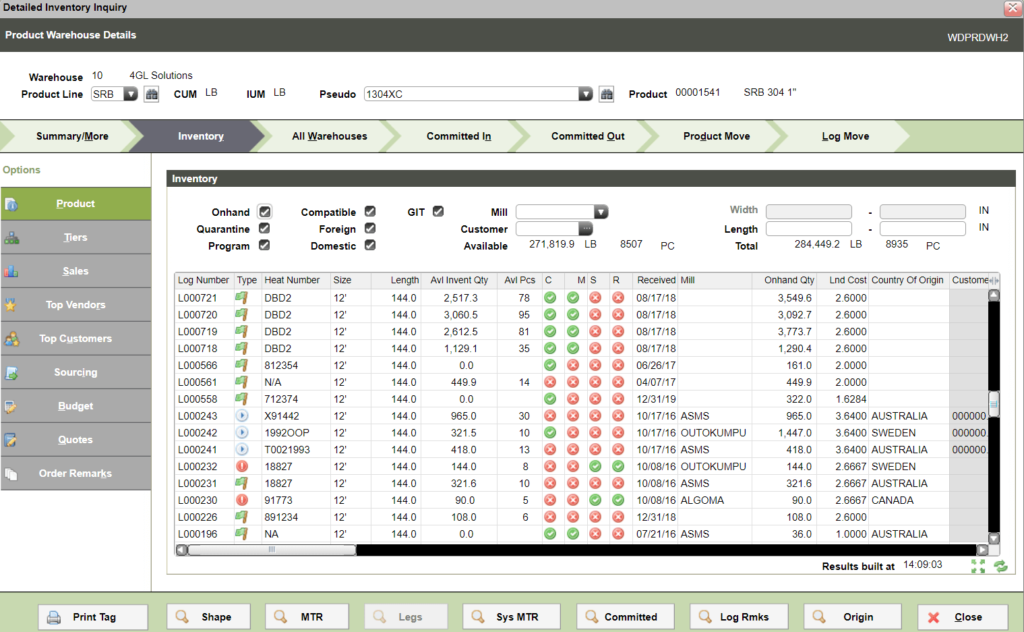The height and width of the screenshot is (632, 1024).
Task: Switch to the All Warehouses tab
Action: [x=329, y=136]
